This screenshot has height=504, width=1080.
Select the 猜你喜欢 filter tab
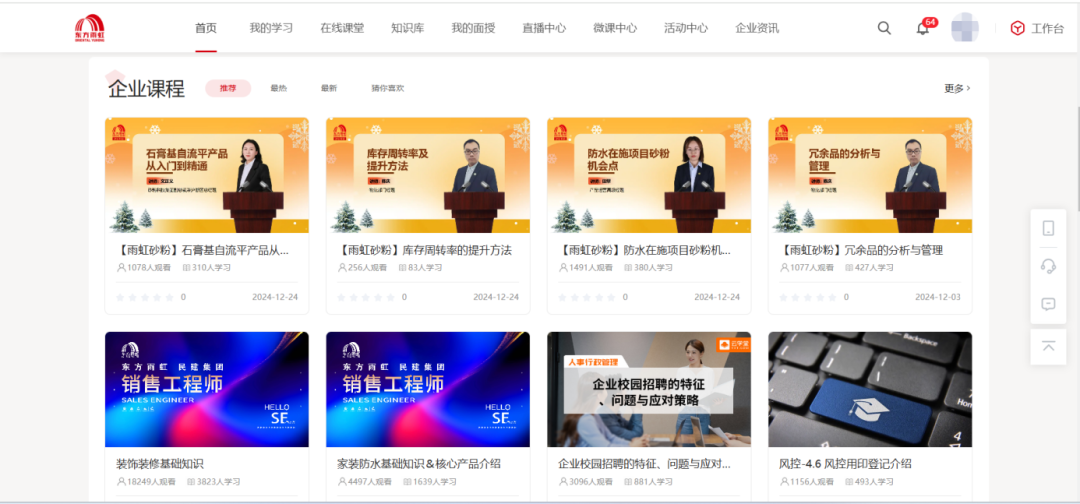coord(388,88)
